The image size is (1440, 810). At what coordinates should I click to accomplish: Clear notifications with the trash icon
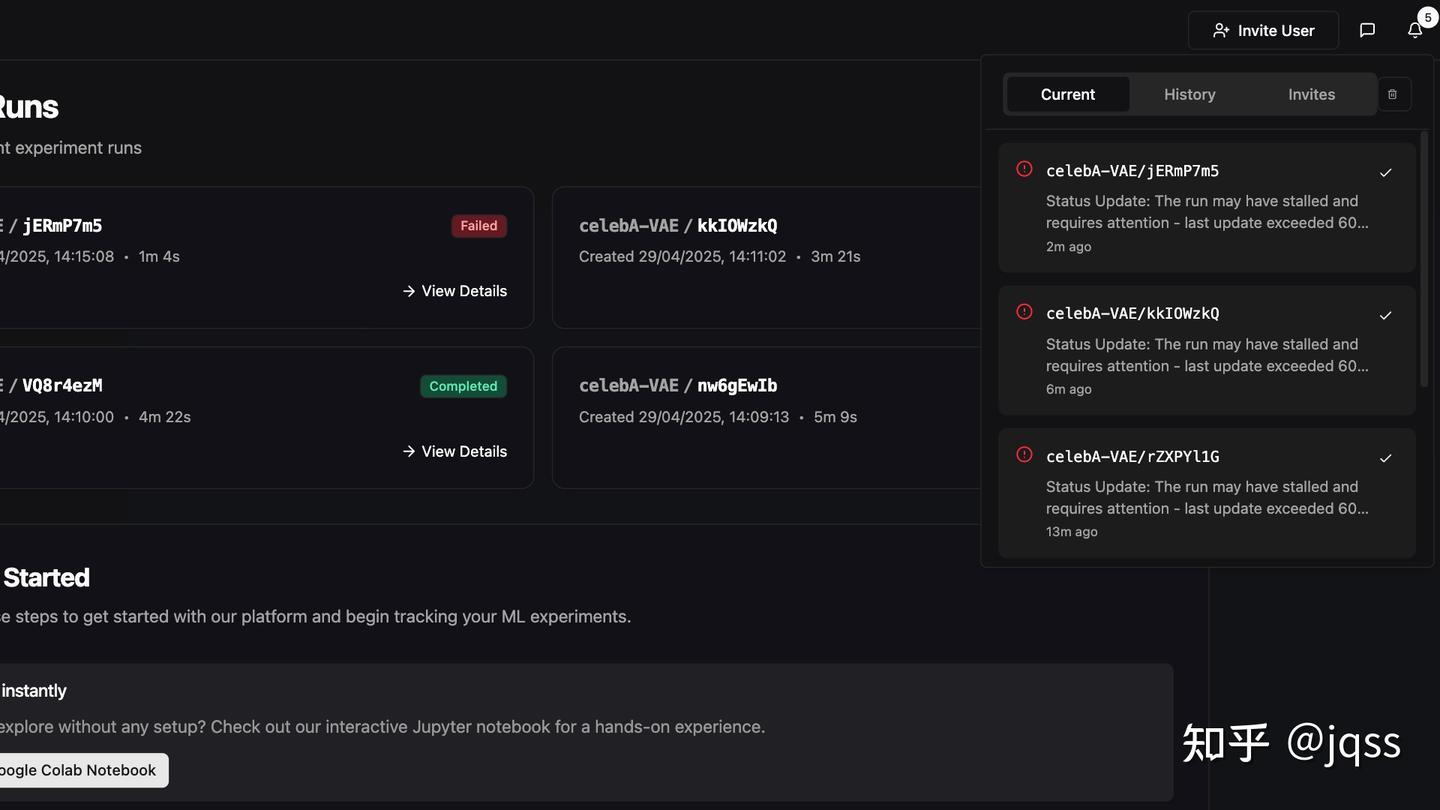[x=1392, y=93]
